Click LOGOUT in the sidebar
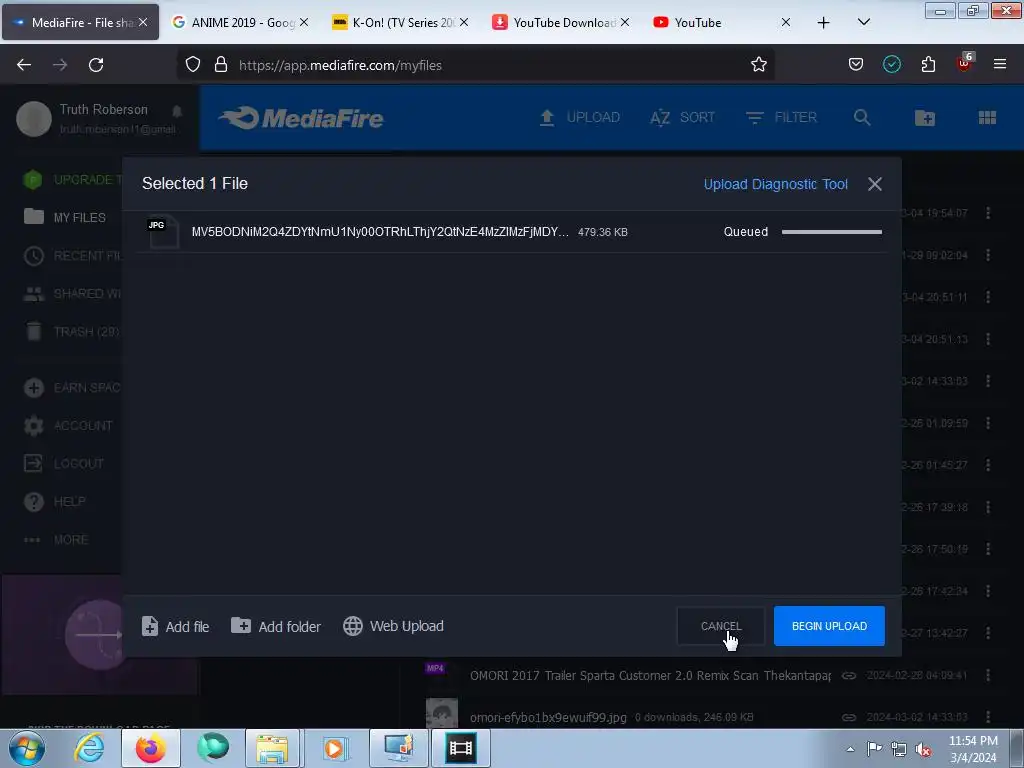Image resolution: width=1024 pixels, height=768 pixels. point(63,464)
